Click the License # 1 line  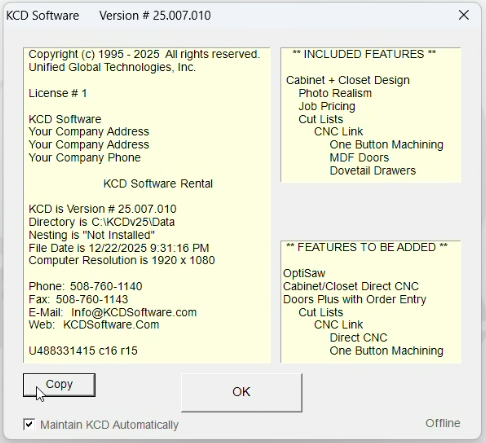58,93
